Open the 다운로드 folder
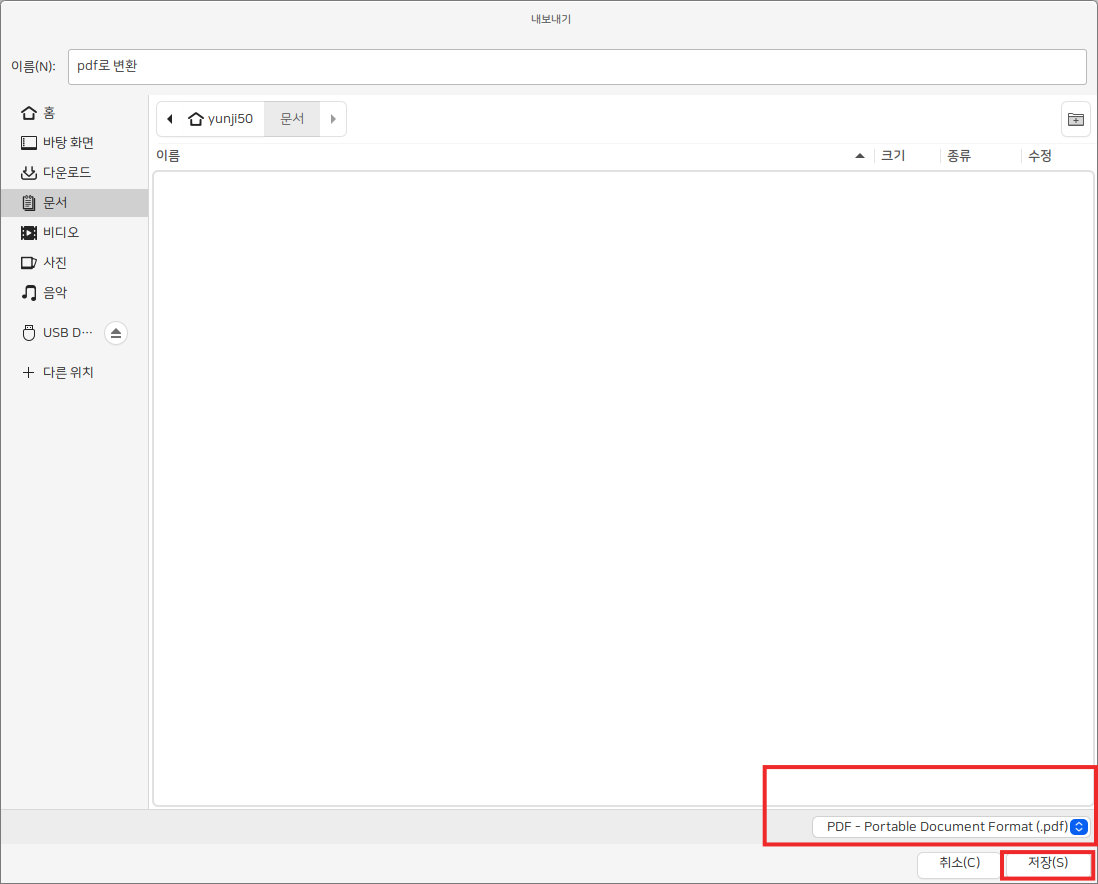1098x884 pixels. 66,173
